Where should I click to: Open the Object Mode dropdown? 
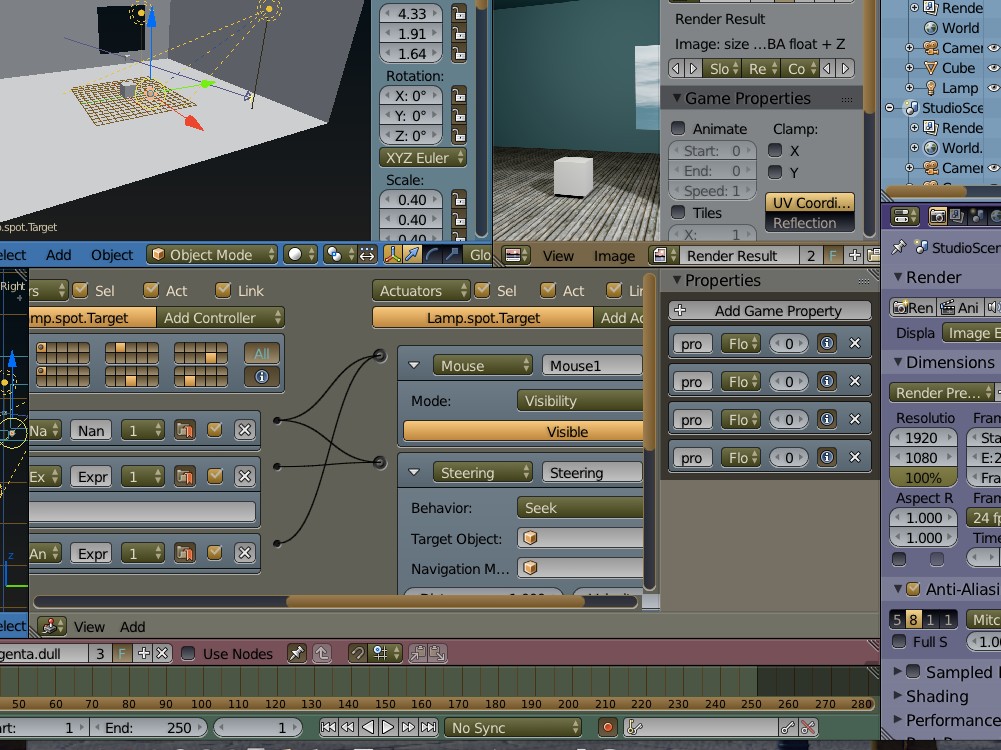pyautogui.click(x=211, y=255)
